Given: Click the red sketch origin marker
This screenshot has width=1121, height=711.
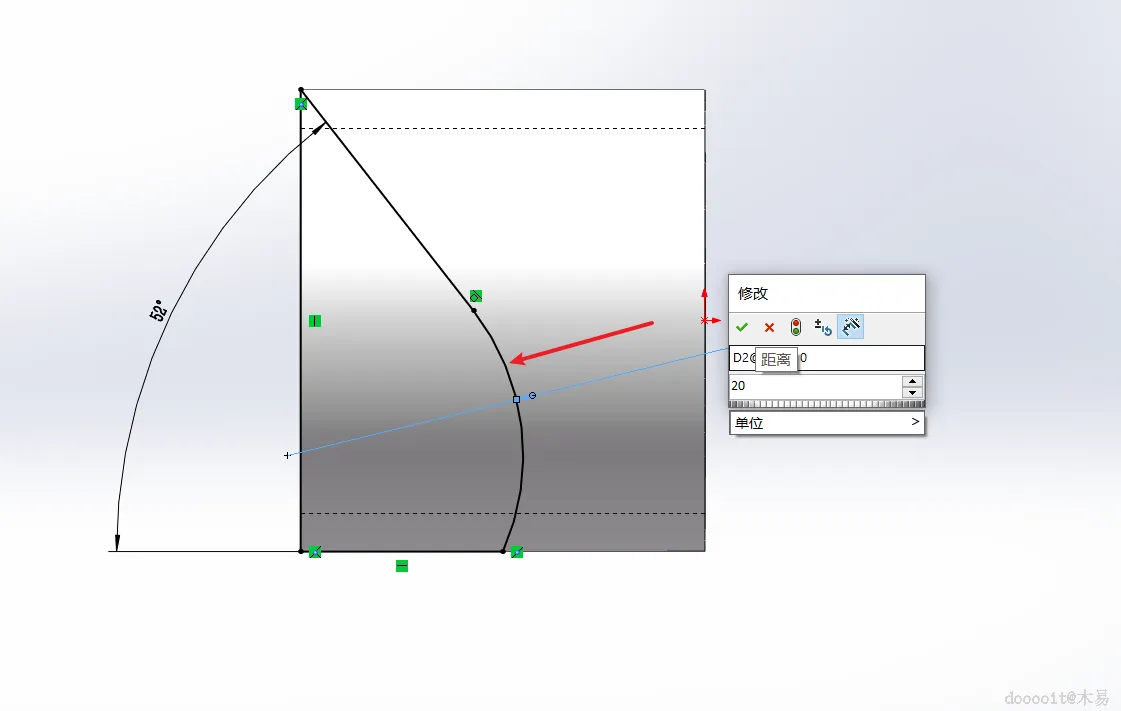Looking at the screenshot, I should coord(705,320).
